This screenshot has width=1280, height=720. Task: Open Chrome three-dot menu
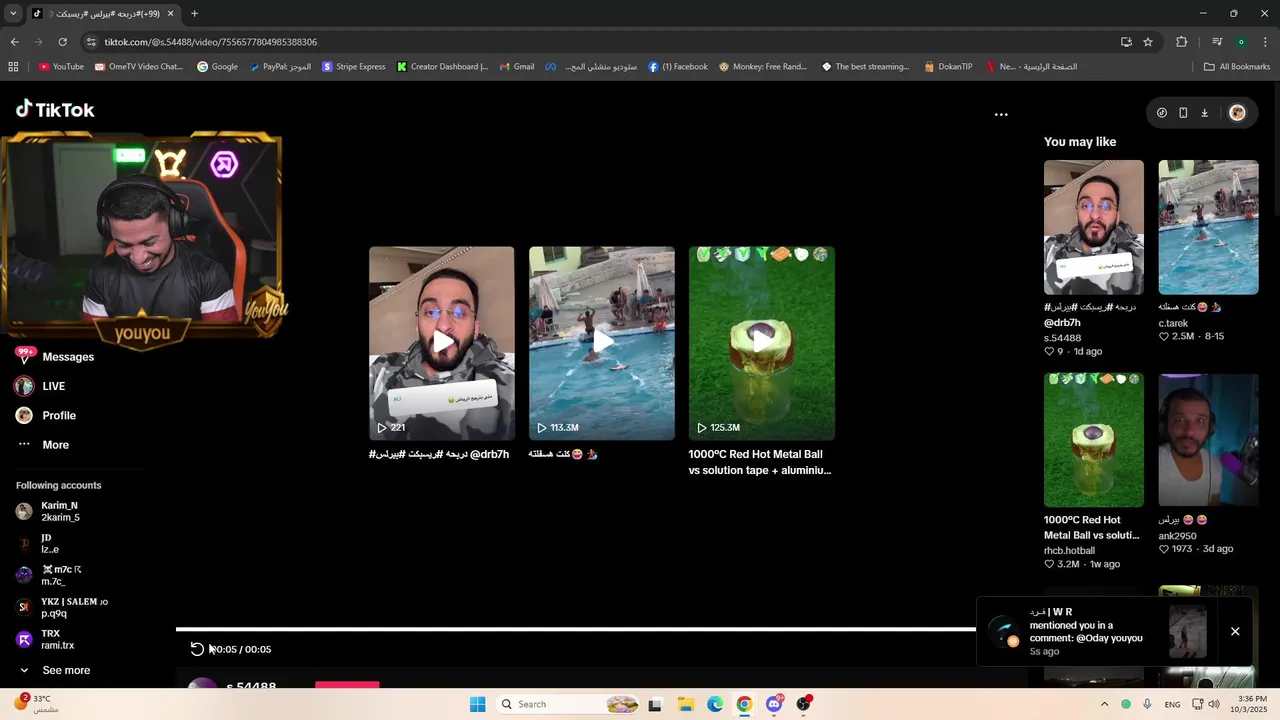pos(1266,42)
